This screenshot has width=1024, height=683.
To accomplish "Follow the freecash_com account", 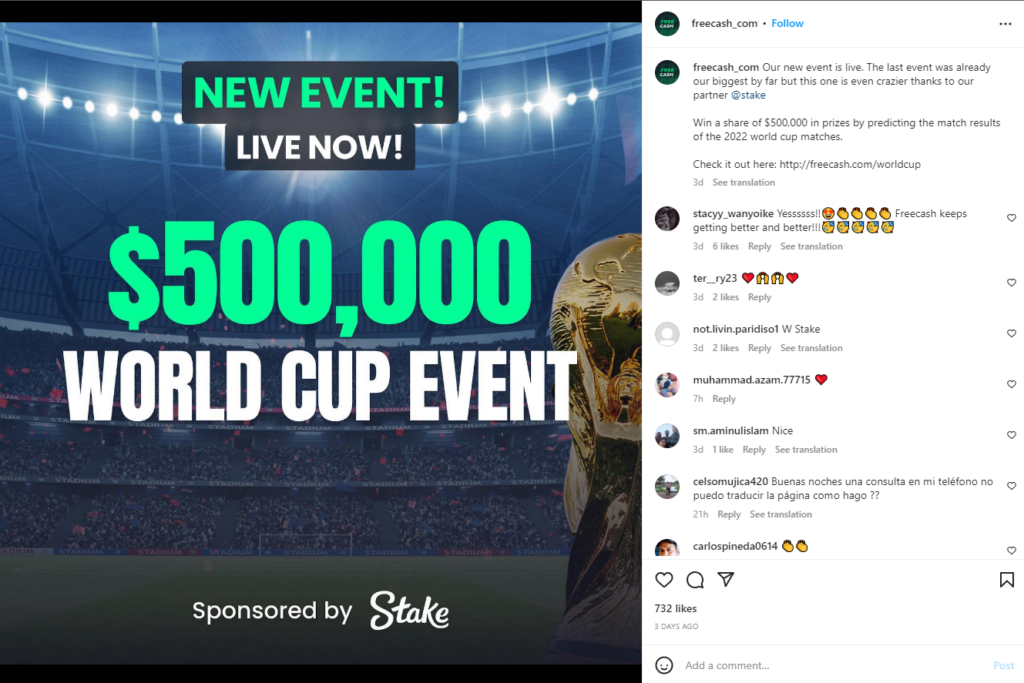I will pyautogui.click(x=787, y=24).
